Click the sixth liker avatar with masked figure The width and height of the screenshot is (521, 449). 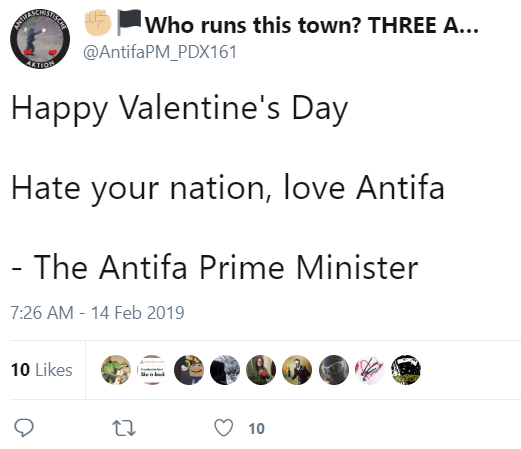[297, 370]
